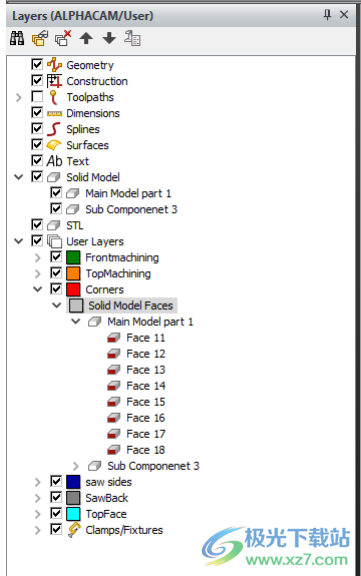Viewport: 361px width, 576px height.
Task: Toggle the Sub Componenet 3 checkbox under Solid Model
Action: point(56,209)
